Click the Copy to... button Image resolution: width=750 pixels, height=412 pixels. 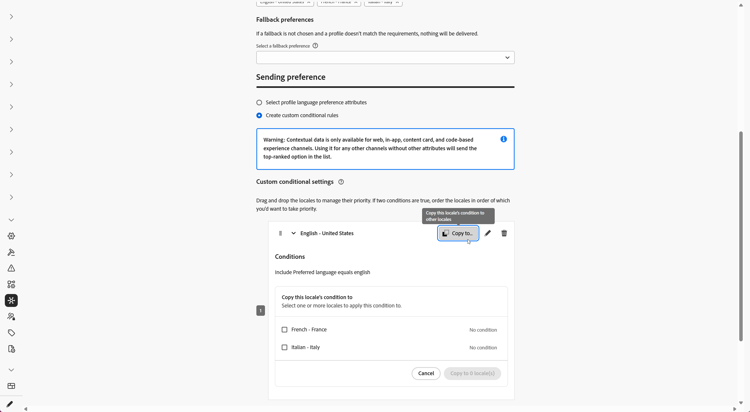pyautogui.click(x=458, y=234)
